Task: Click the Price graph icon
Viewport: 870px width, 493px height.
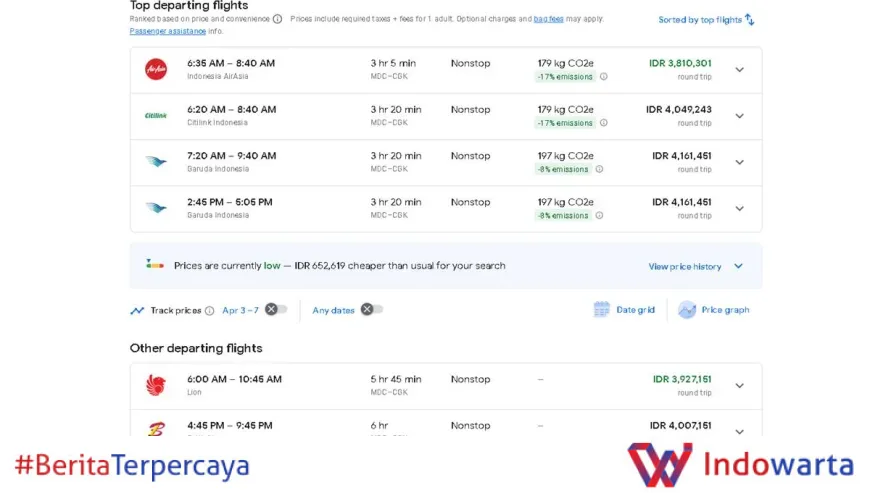Action: [687, 310]
